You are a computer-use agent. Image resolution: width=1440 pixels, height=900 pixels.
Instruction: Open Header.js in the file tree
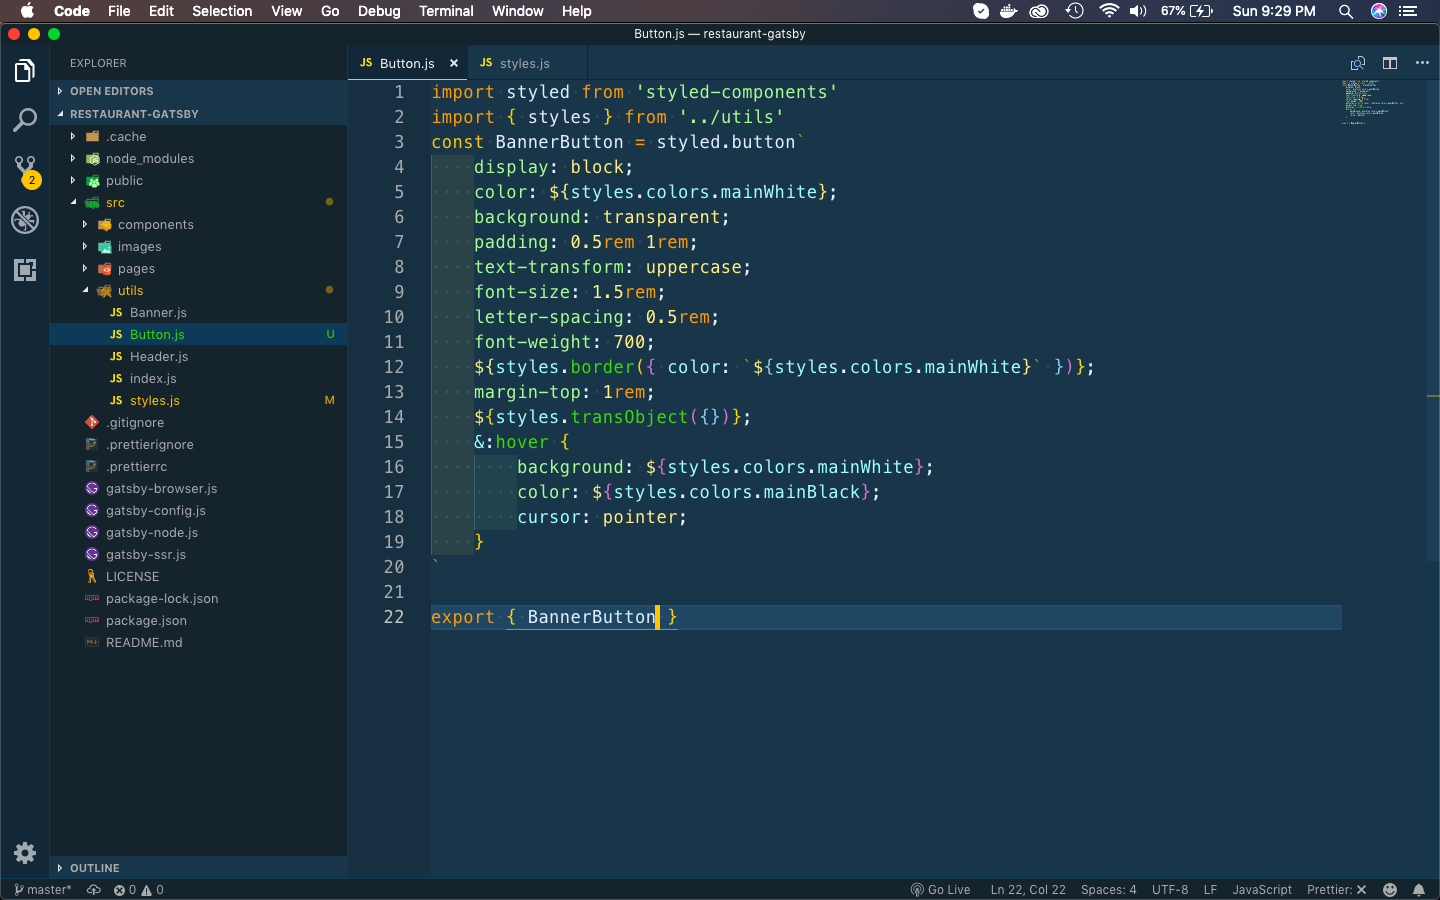[x=198, y=357]
